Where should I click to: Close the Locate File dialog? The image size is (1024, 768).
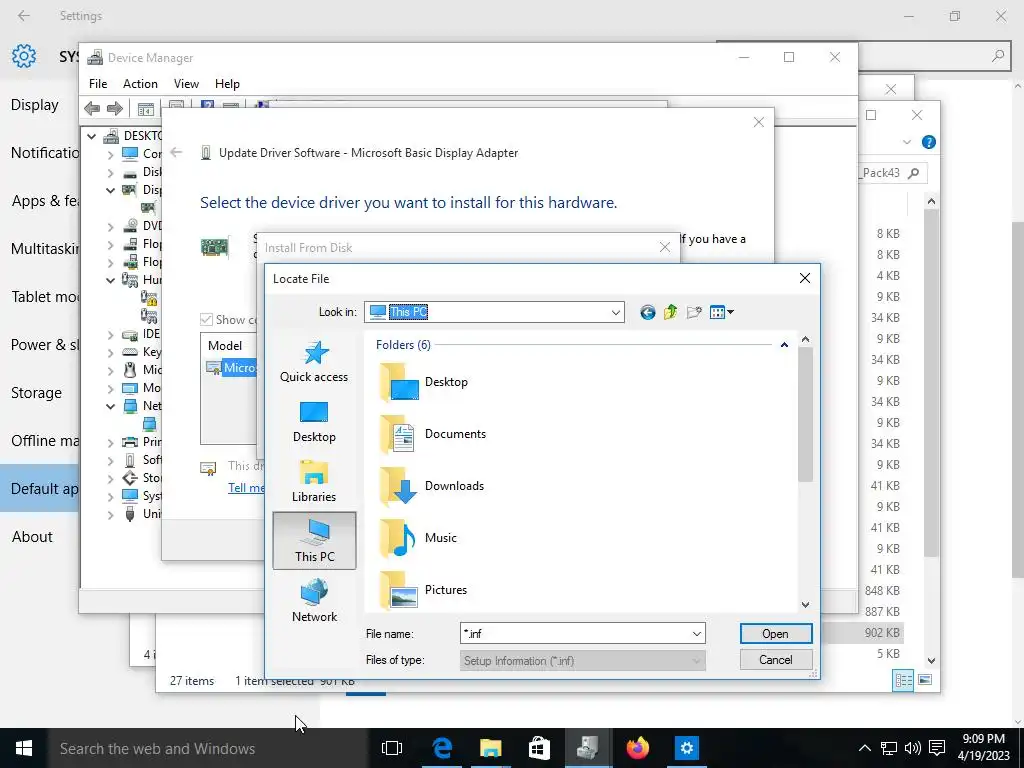[x=805, y=278]
